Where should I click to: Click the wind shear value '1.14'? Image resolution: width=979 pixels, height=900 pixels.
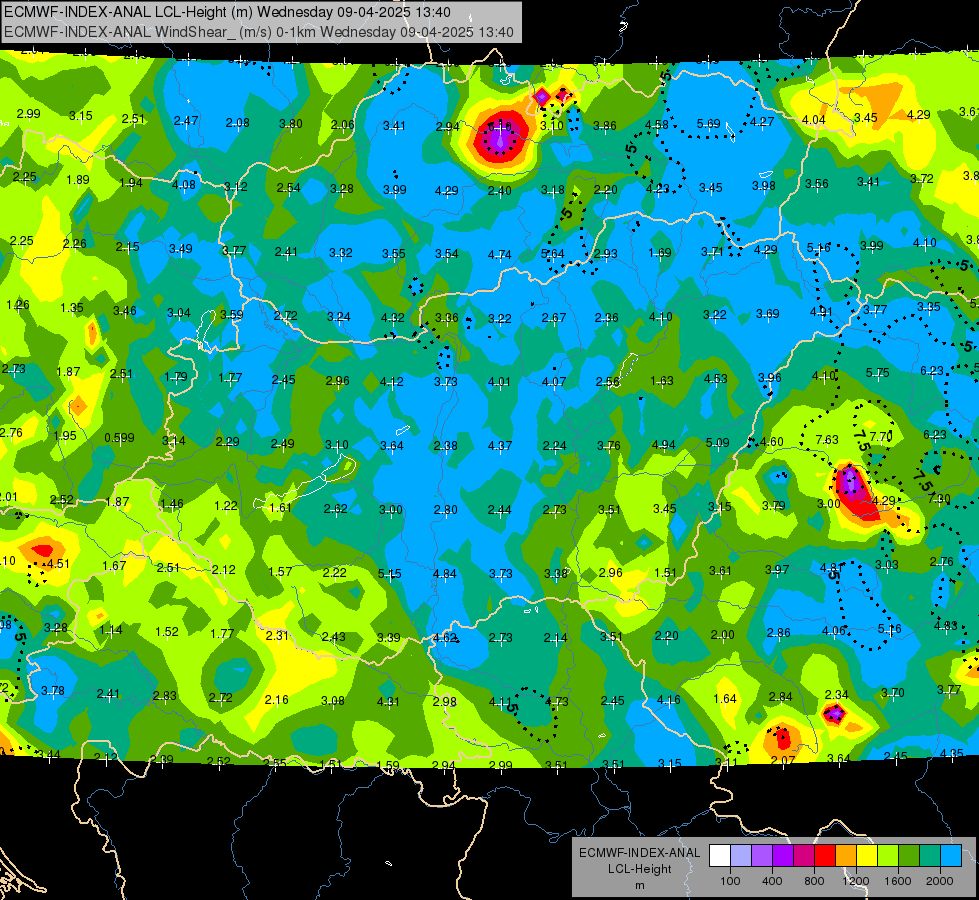click(111, 630)
